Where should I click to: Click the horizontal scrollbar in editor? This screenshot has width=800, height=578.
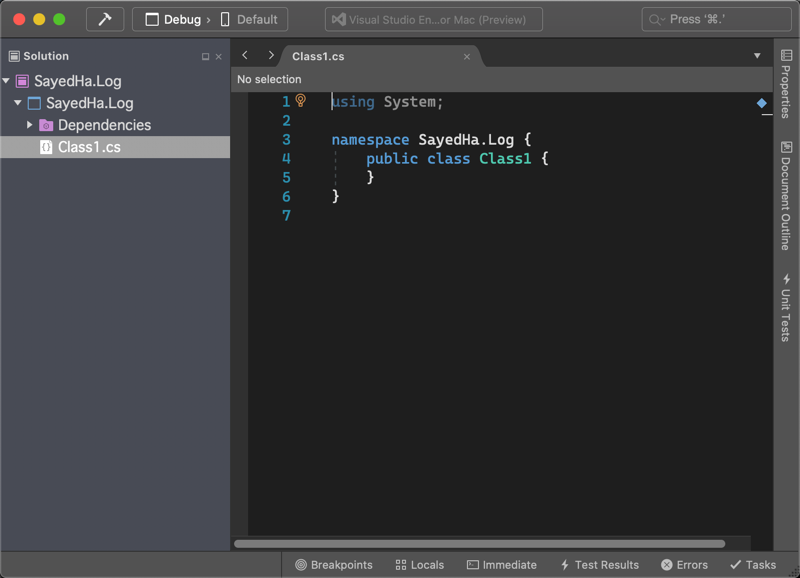[x=479, y=544]
